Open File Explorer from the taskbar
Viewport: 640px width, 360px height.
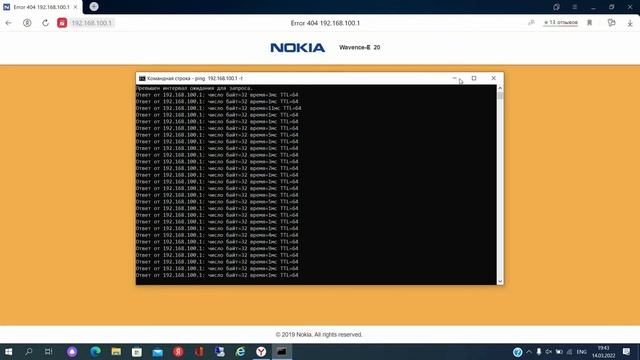click(116, 351)
